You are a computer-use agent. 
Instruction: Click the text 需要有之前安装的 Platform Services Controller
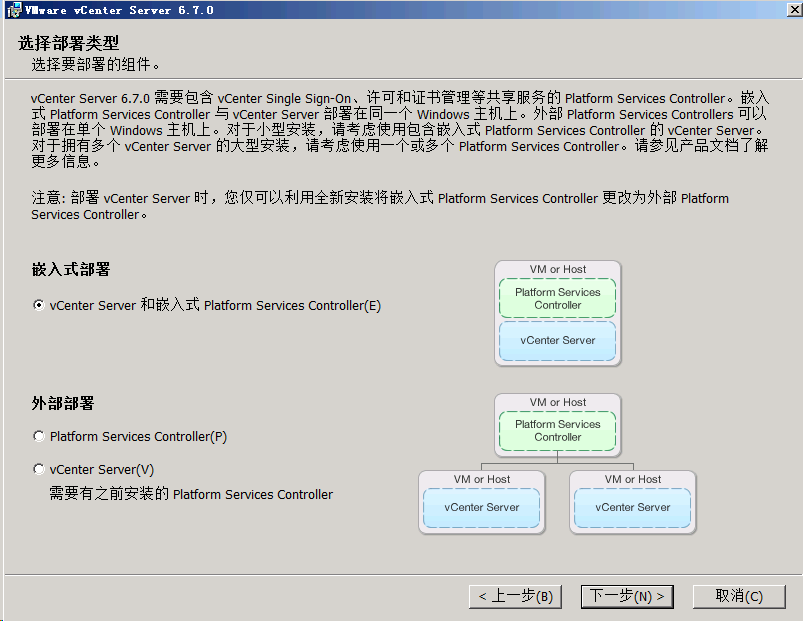pos(191,494)
